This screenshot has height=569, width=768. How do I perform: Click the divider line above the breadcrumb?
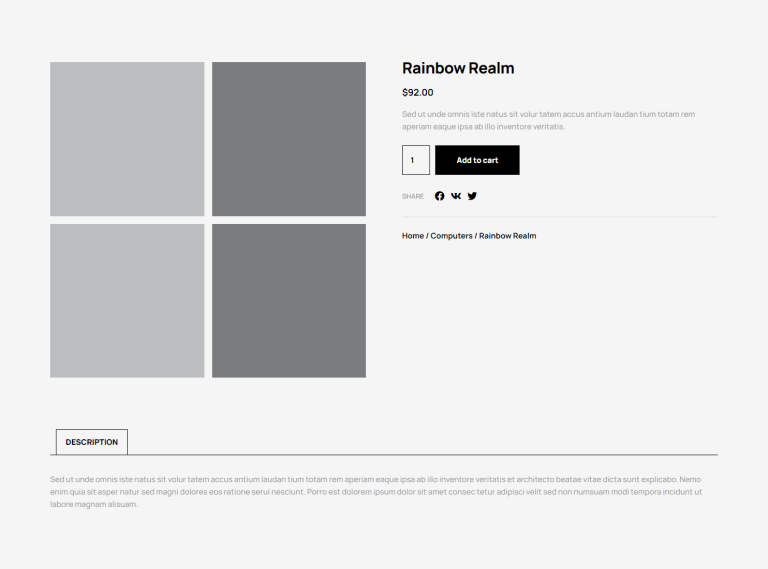559,217
